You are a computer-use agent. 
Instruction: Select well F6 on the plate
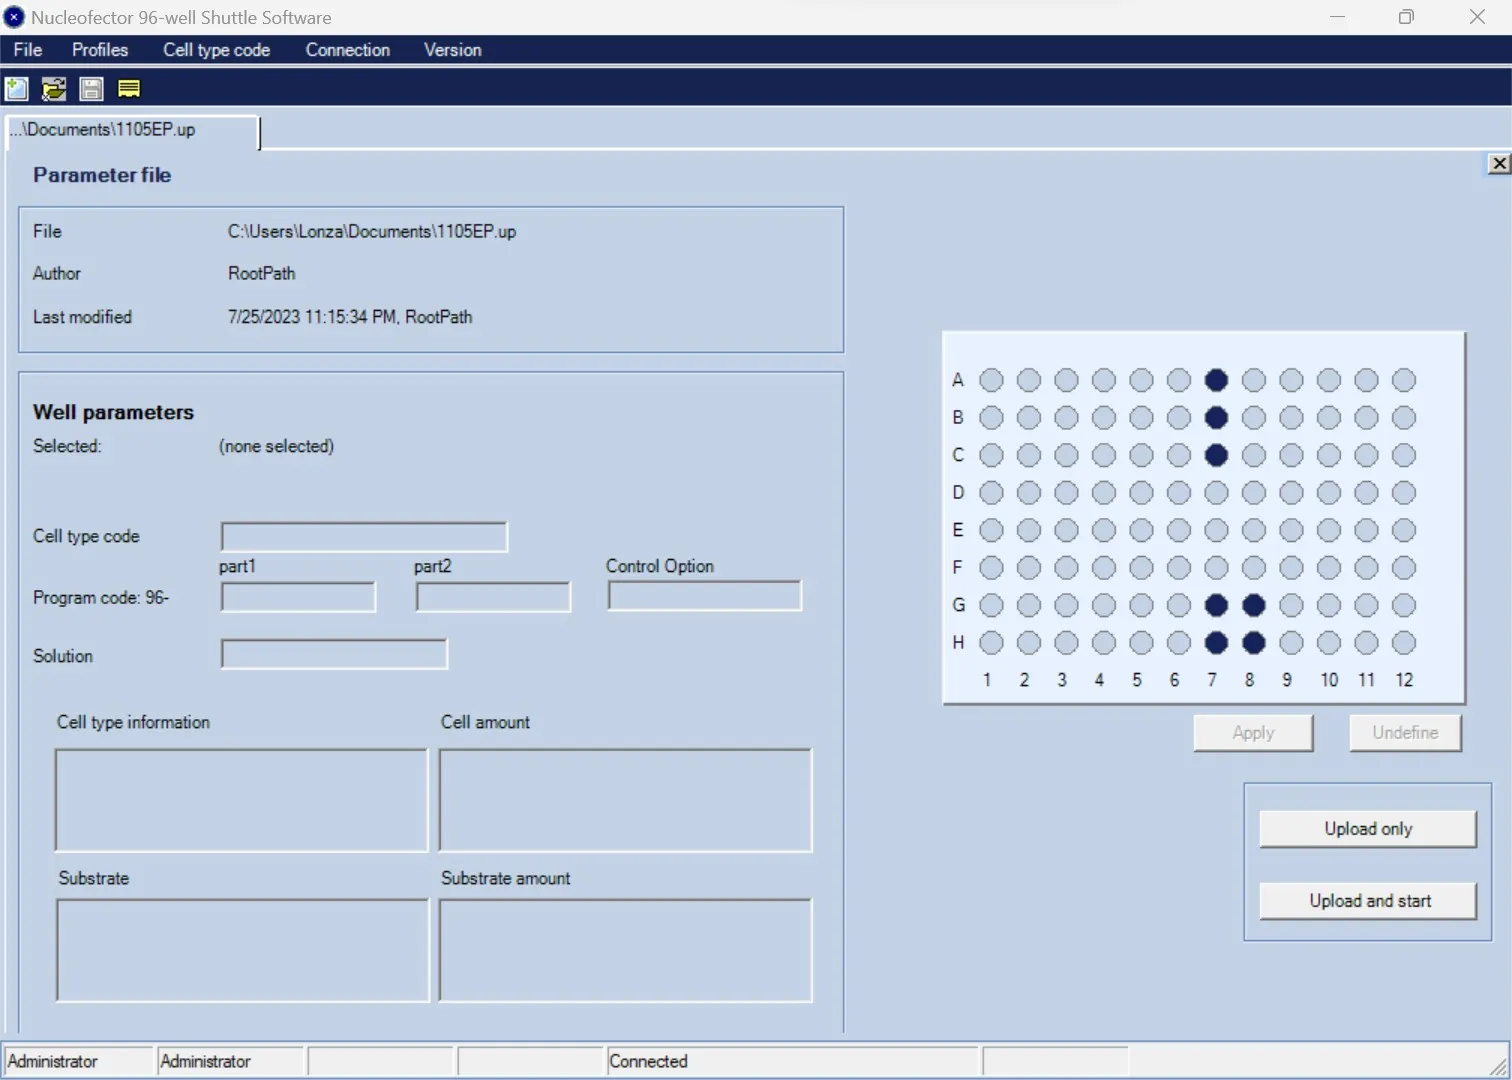pyautogui.click(x=1179, y=568)
